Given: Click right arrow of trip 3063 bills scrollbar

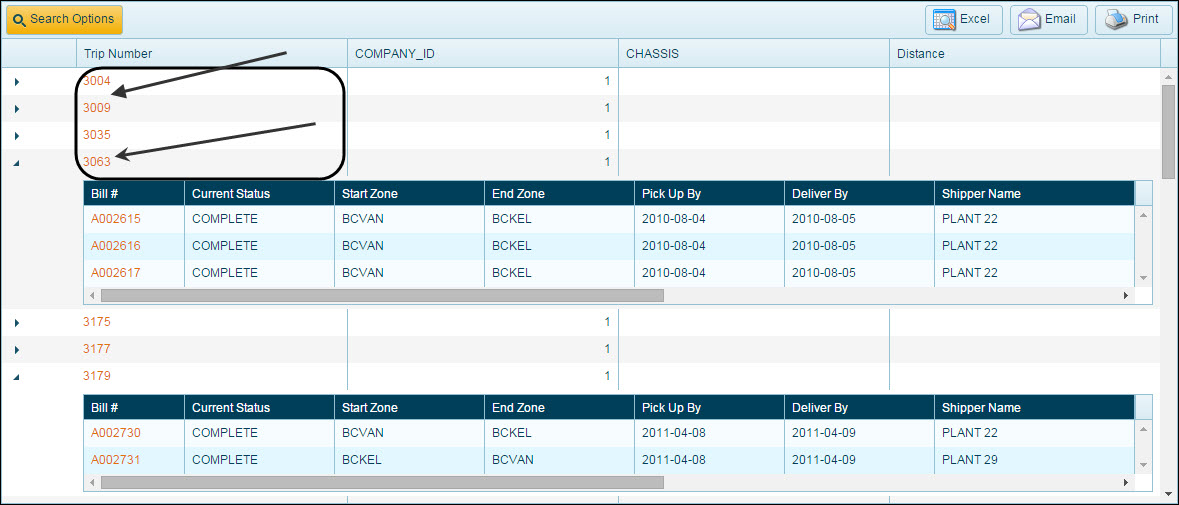Looking at the screenshot, I should click(x=1126, y=295).
